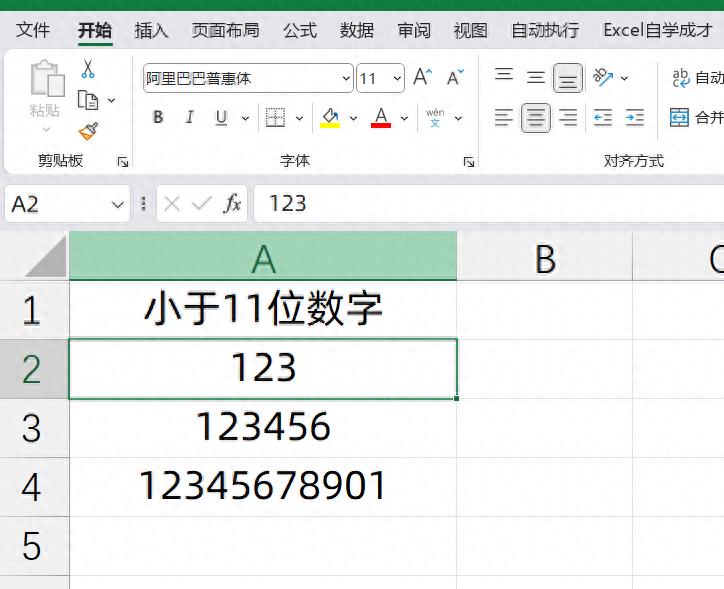Screen dimensions: 724x589
Task: Select cell containing 12345678901
Action: pos(263,487)
